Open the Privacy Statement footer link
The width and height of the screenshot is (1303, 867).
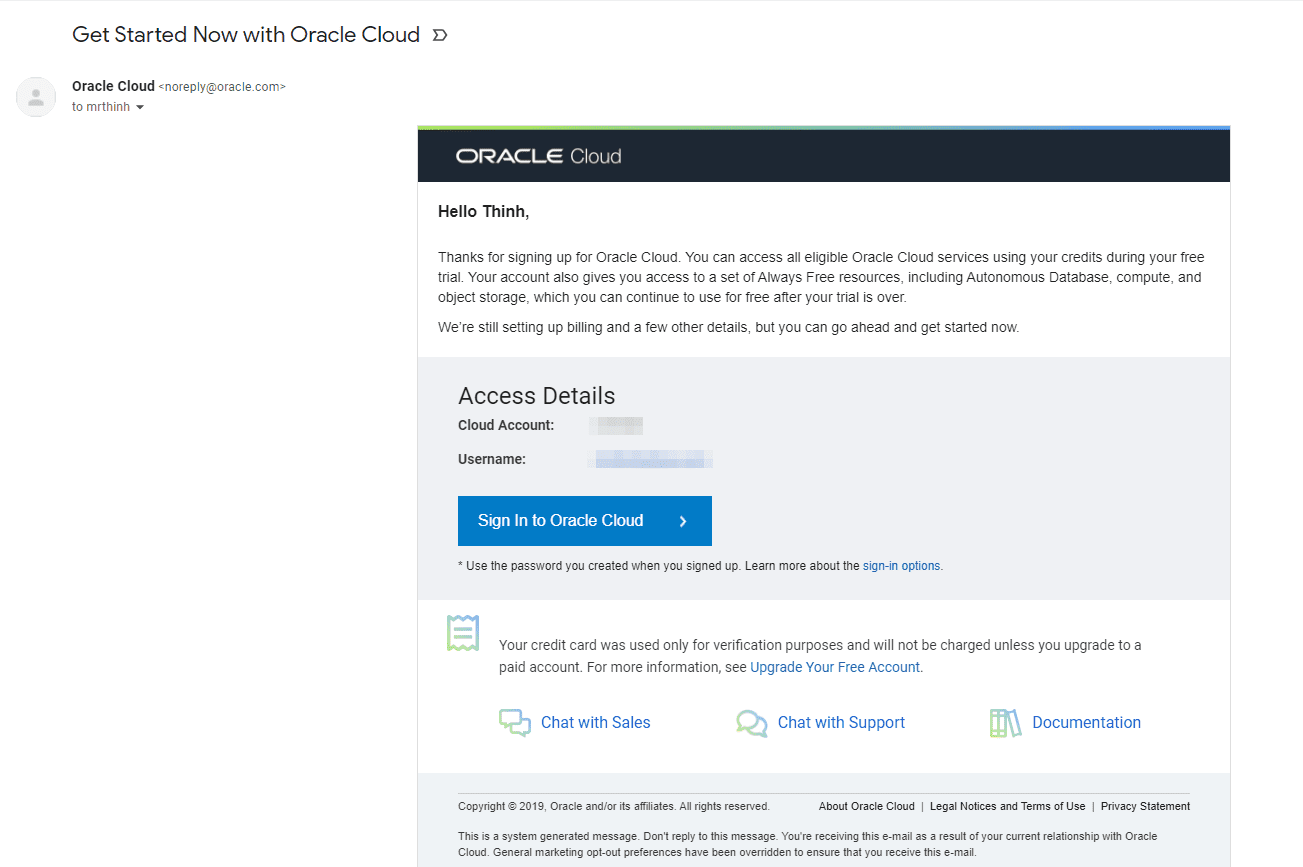pos(1145,806)
